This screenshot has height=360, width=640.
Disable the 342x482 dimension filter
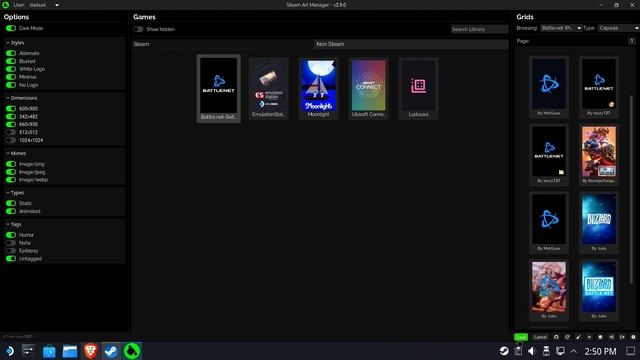click(x=11, y=116)
